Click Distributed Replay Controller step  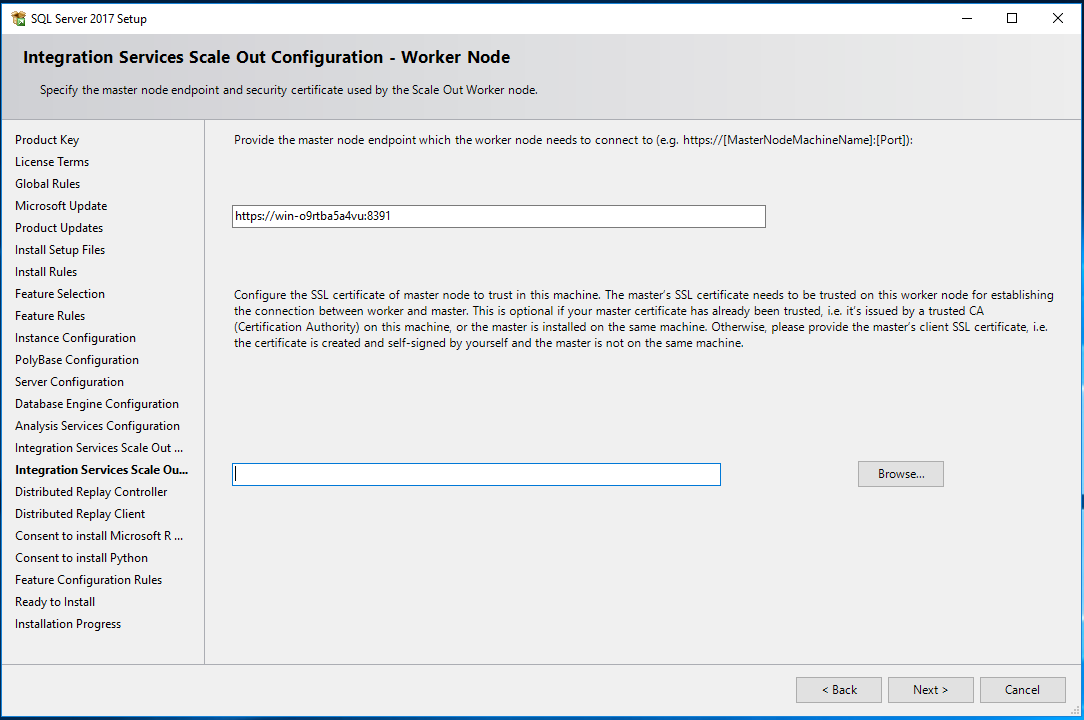91,492
